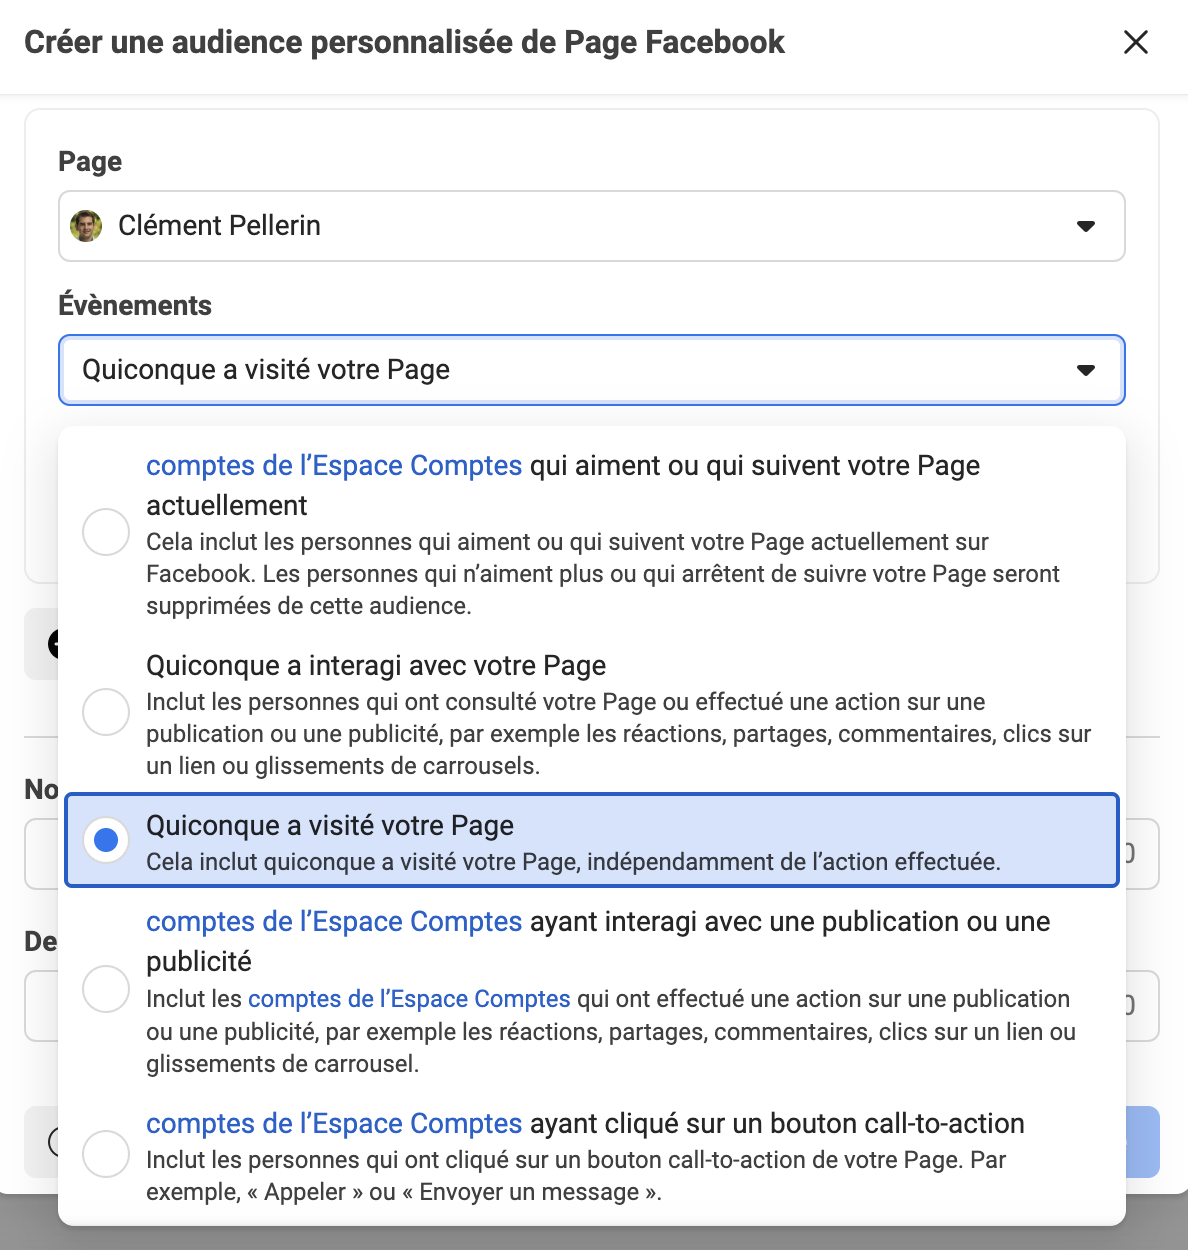Viewport: 1188px width, 1250px height.
Task: Select the radio for accounts liking or following Page
Action: 106,531
